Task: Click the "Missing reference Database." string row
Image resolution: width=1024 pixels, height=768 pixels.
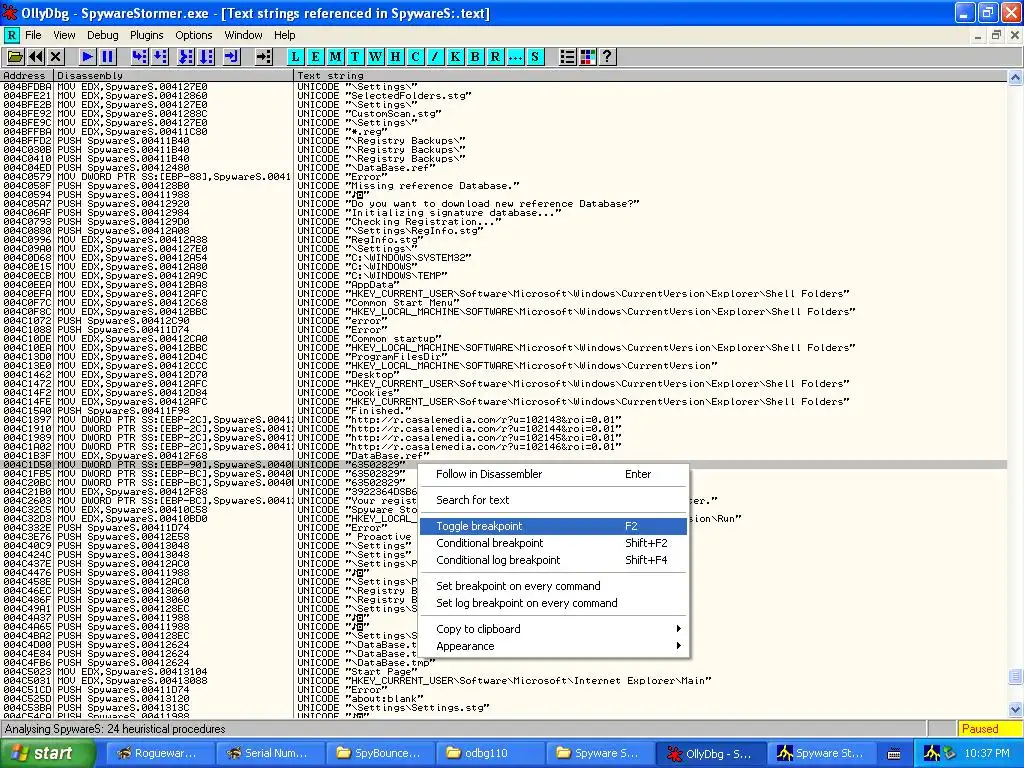Action: click(x=504, y=186)
